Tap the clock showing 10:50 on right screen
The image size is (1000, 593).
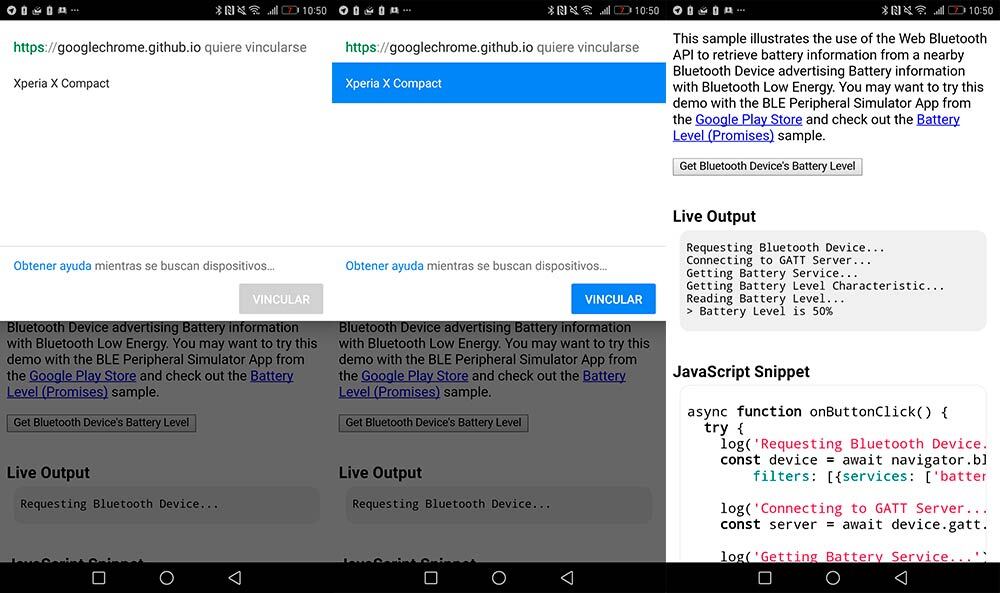(981, 10)
